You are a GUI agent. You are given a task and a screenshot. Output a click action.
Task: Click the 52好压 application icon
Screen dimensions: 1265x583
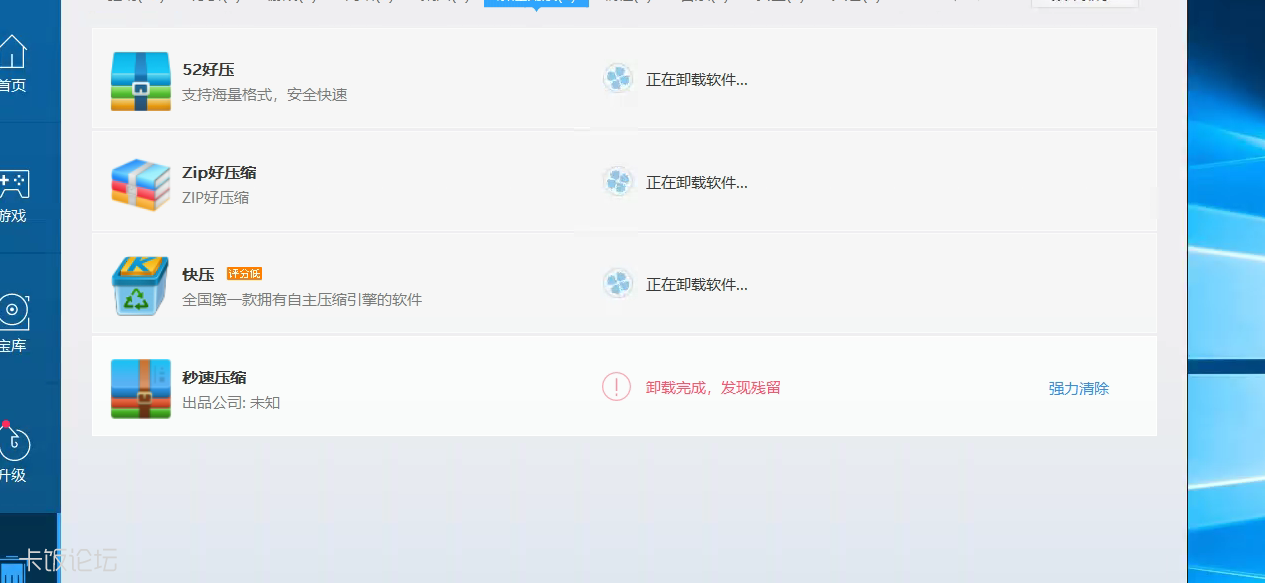click(x=141, y=81)
